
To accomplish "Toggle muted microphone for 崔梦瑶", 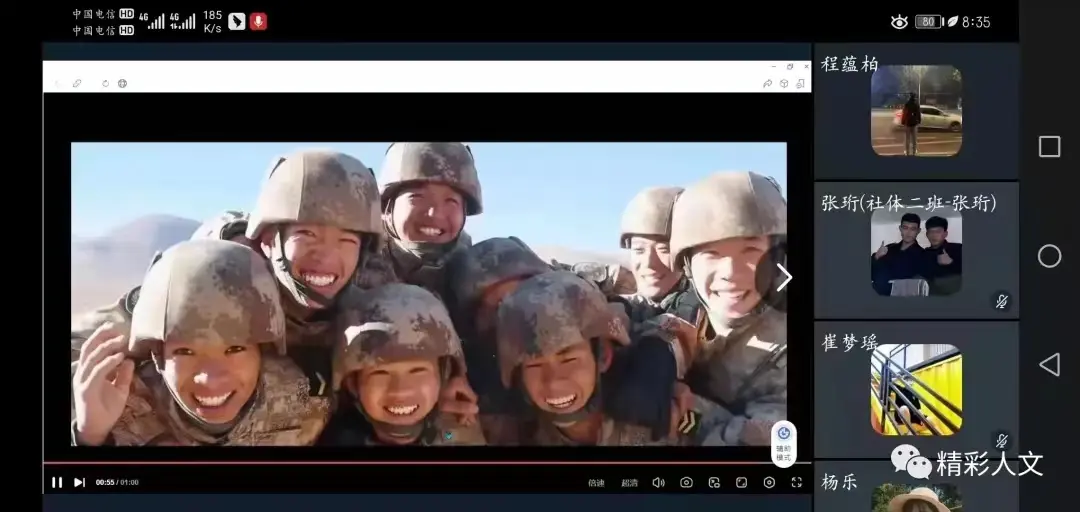I will coord(1001,440).
